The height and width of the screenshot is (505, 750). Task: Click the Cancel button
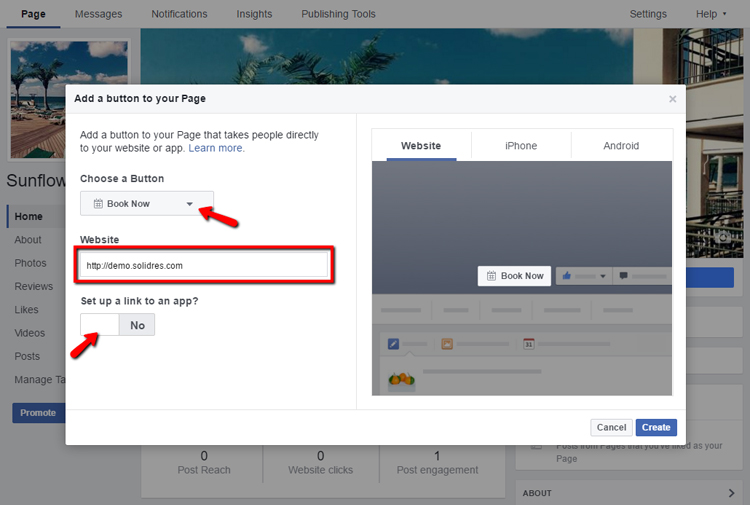click(x=611, y=428)
